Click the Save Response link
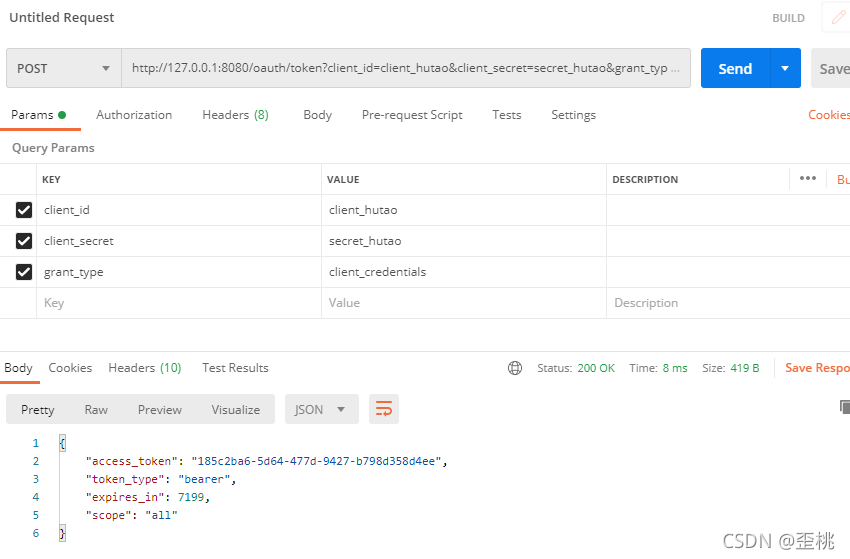This screenshot has width=850, height=559. coord(817,368)
